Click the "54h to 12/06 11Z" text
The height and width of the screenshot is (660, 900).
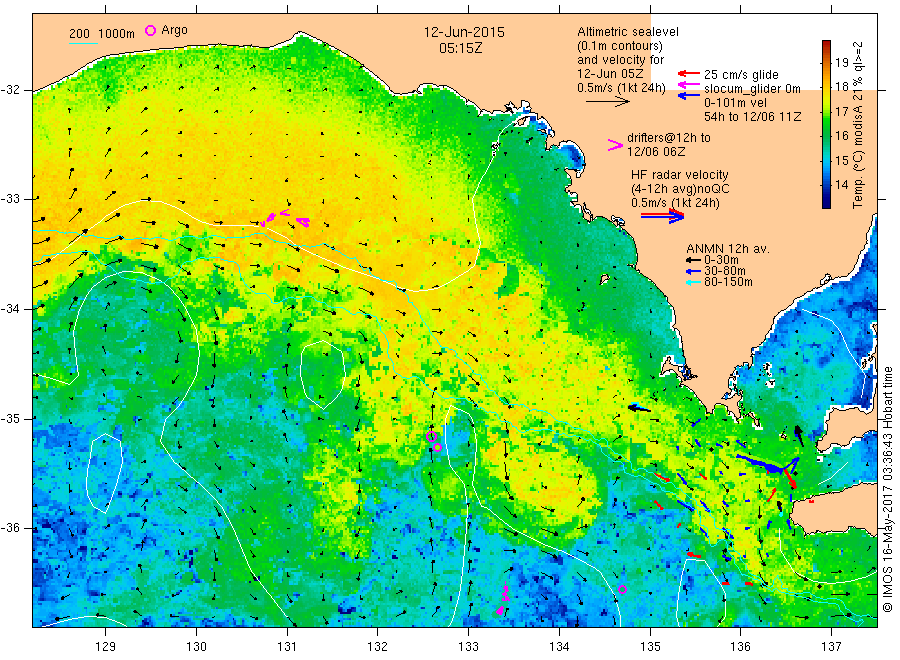tap(752, 116)
